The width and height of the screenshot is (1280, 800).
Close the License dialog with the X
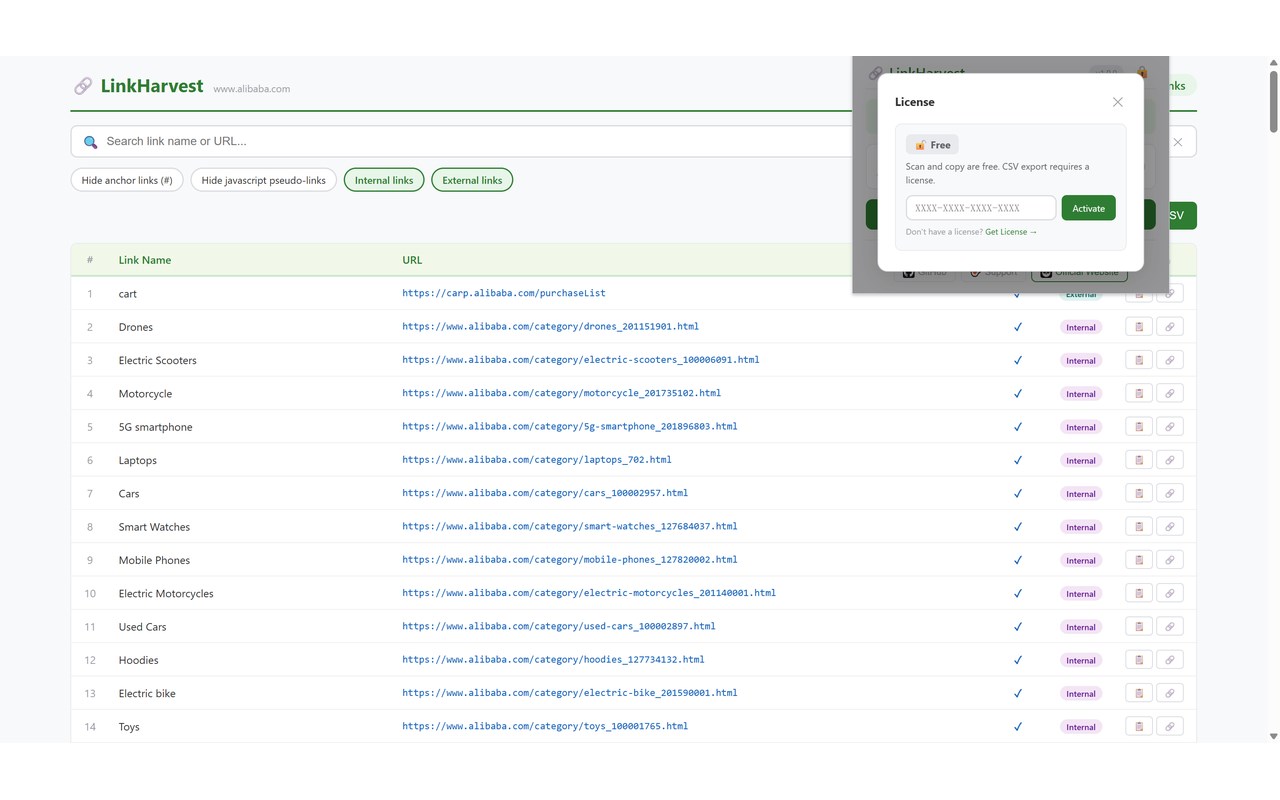point(1118,102)
